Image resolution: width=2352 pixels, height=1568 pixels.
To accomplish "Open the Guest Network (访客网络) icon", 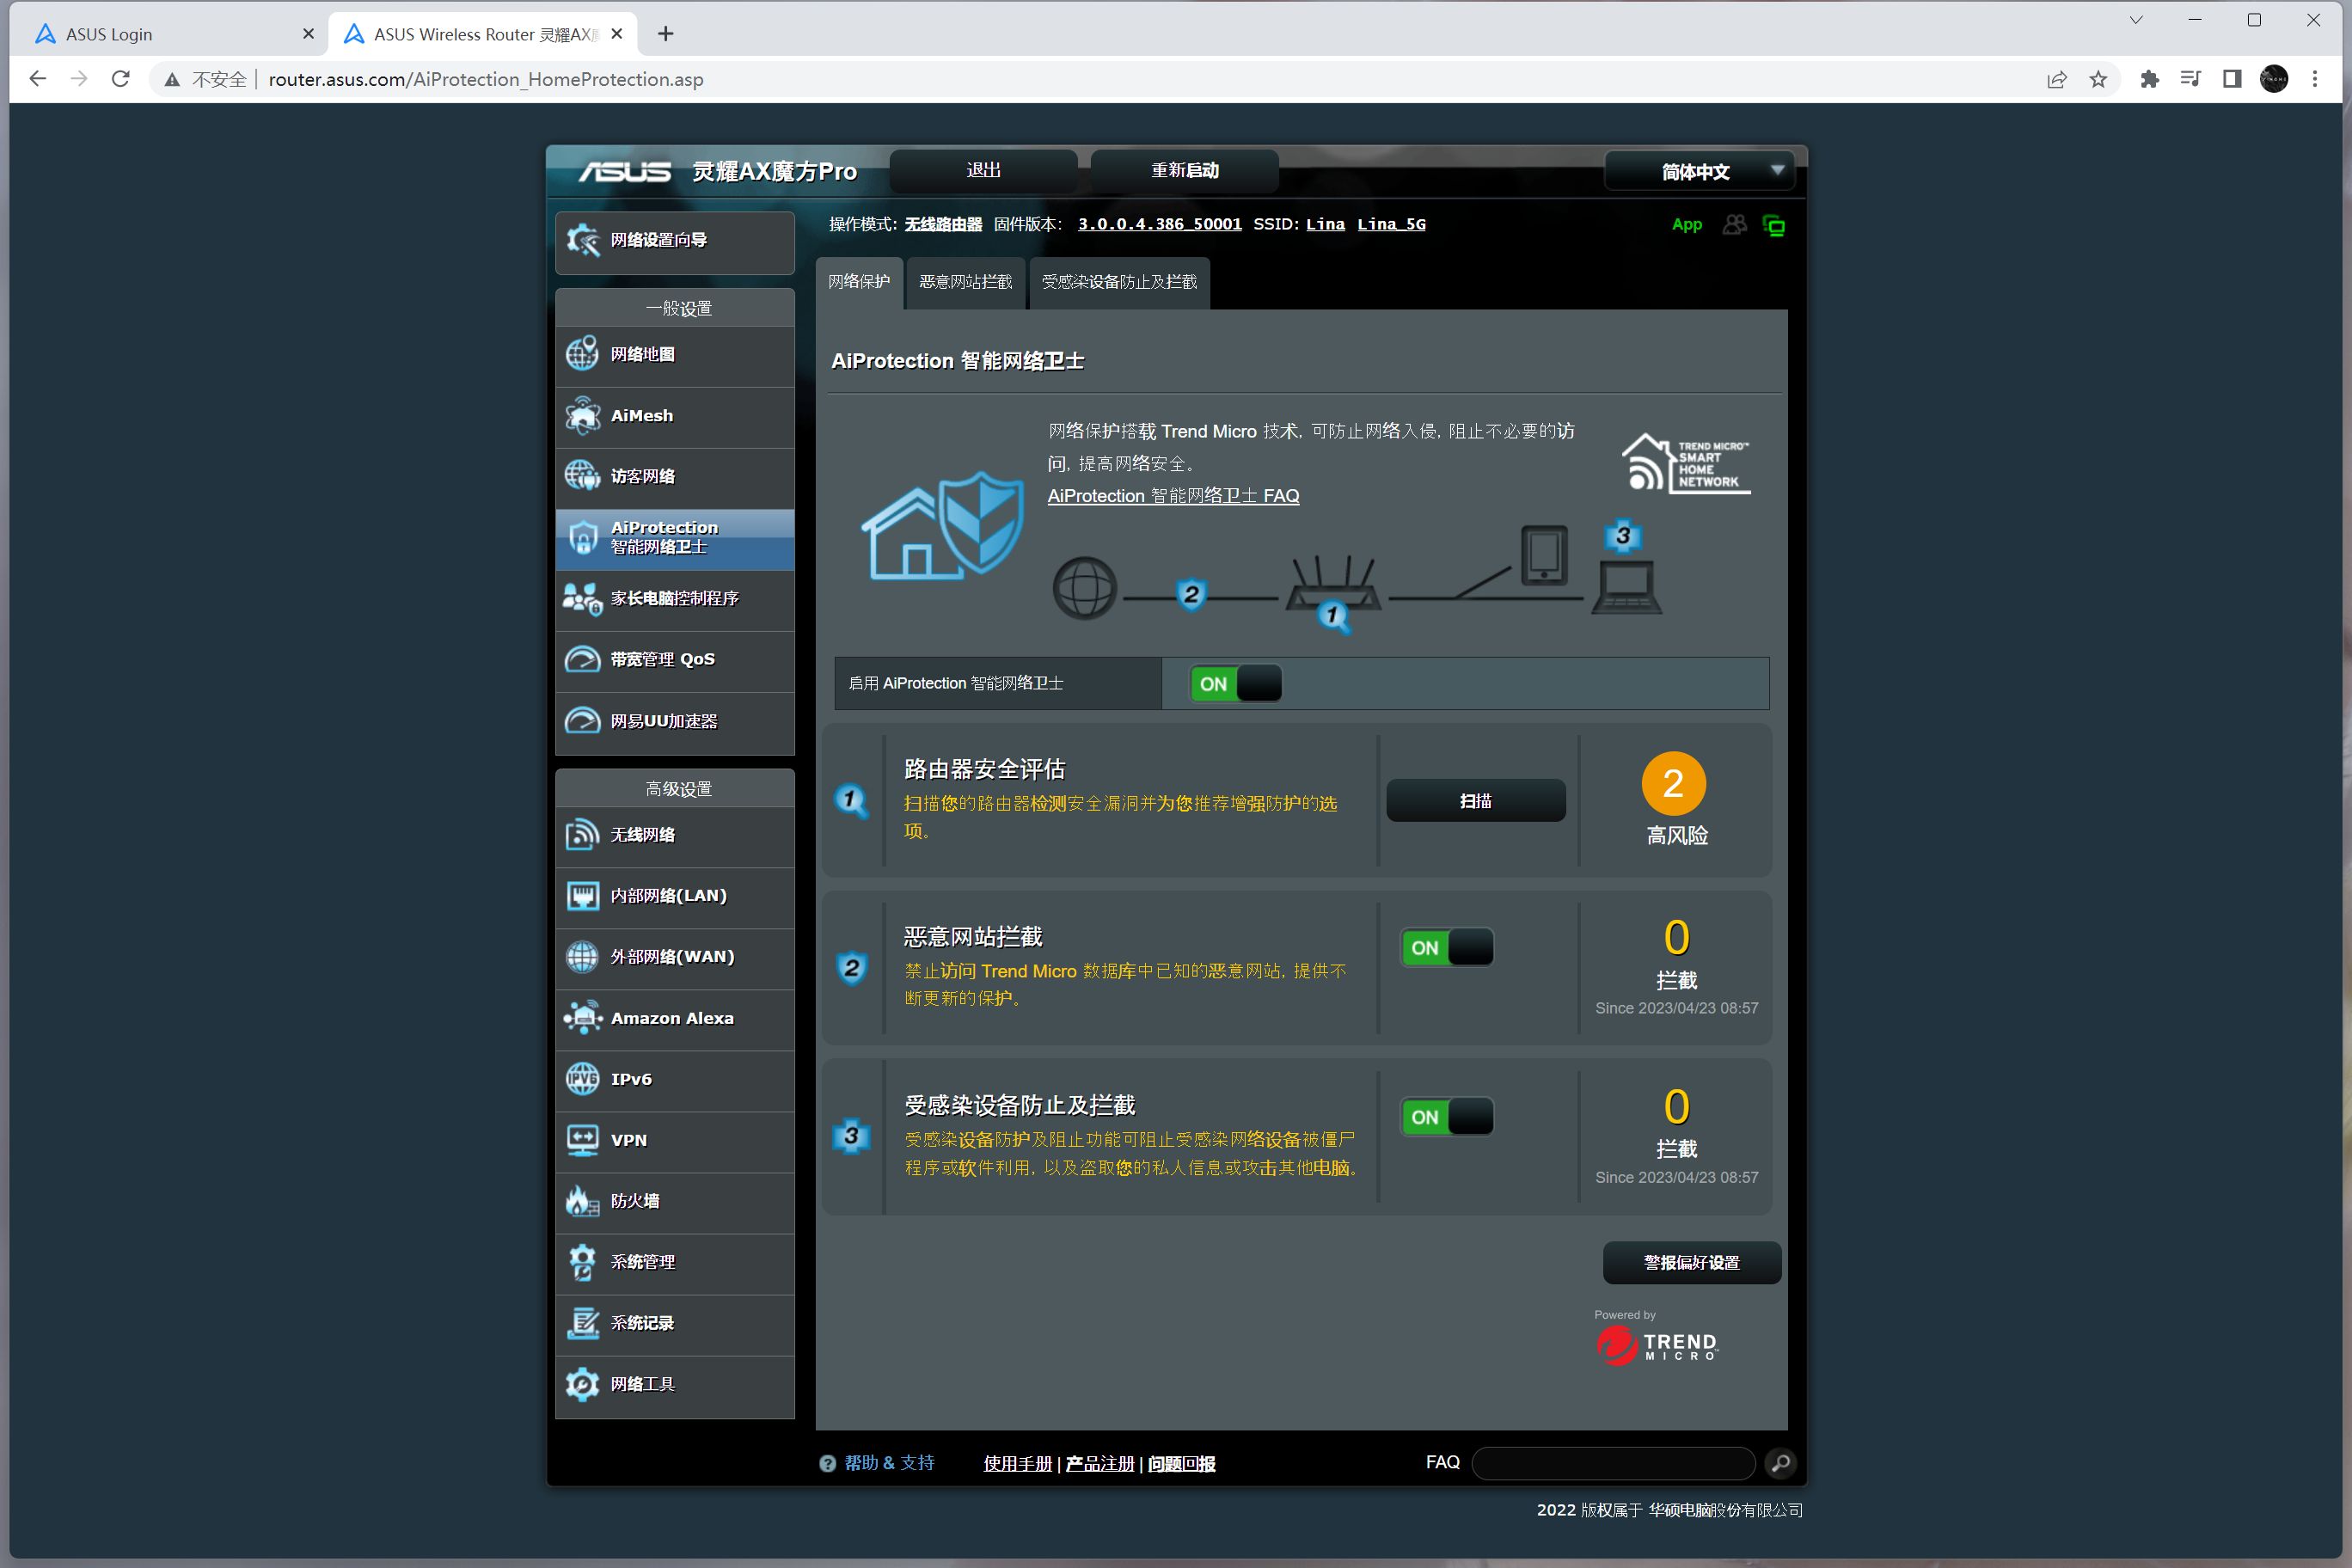I will [582, 476].
